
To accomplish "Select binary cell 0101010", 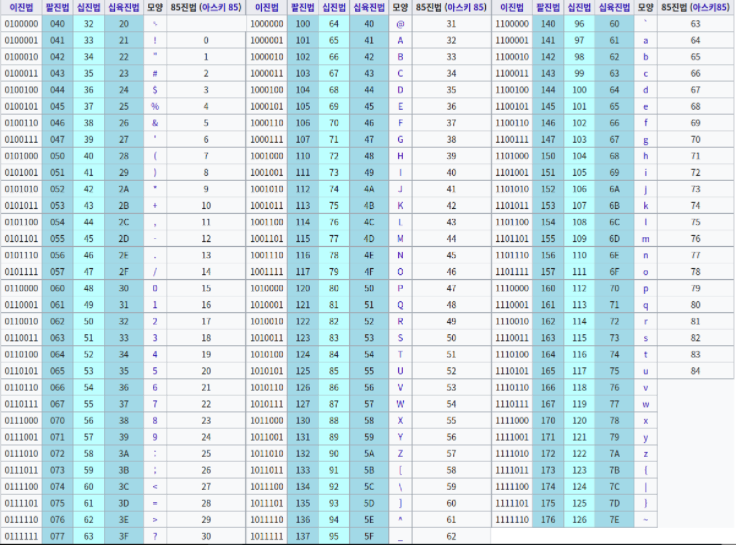I will coord(21,189).
